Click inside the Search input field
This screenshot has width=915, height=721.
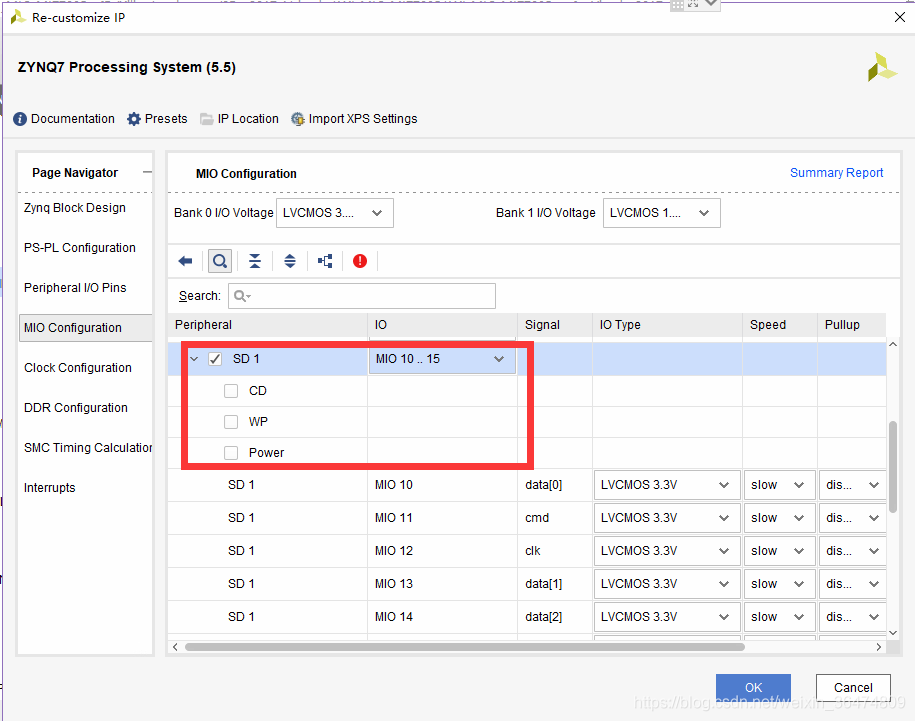(x=370, y=296)
